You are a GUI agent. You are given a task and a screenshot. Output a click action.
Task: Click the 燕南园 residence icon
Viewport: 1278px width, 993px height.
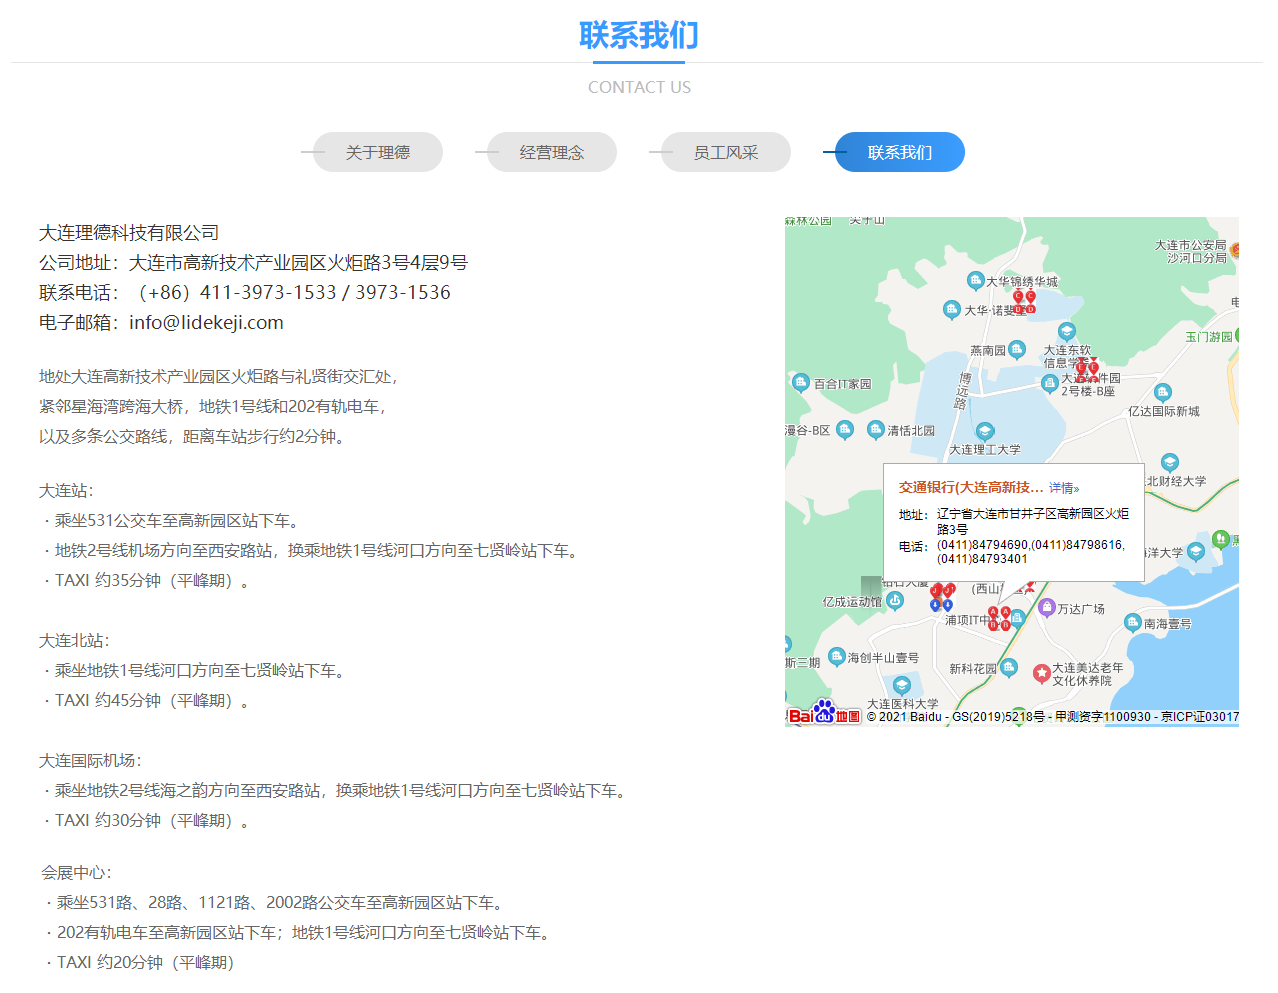(1017, 349)
